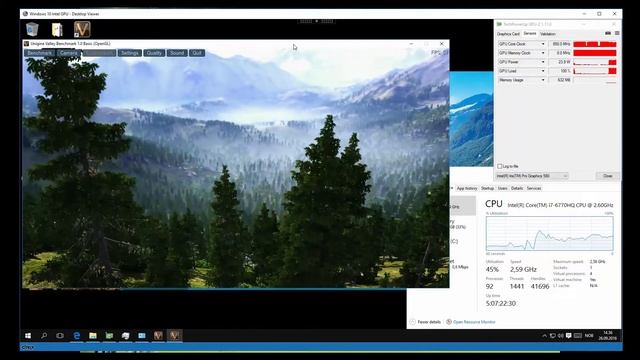Expand the GPU Memory Clock sensor dropdown

point(543,53)
